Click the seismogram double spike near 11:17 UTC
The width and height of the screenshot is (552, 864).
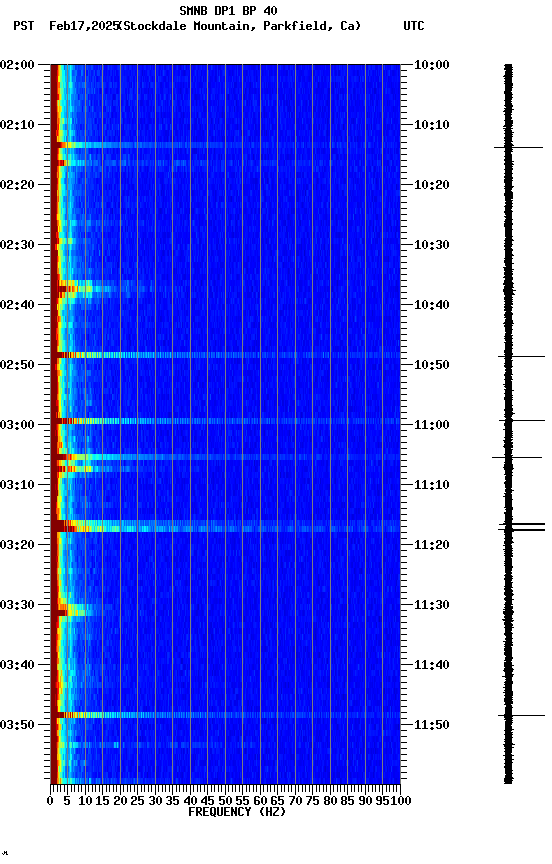522,527
